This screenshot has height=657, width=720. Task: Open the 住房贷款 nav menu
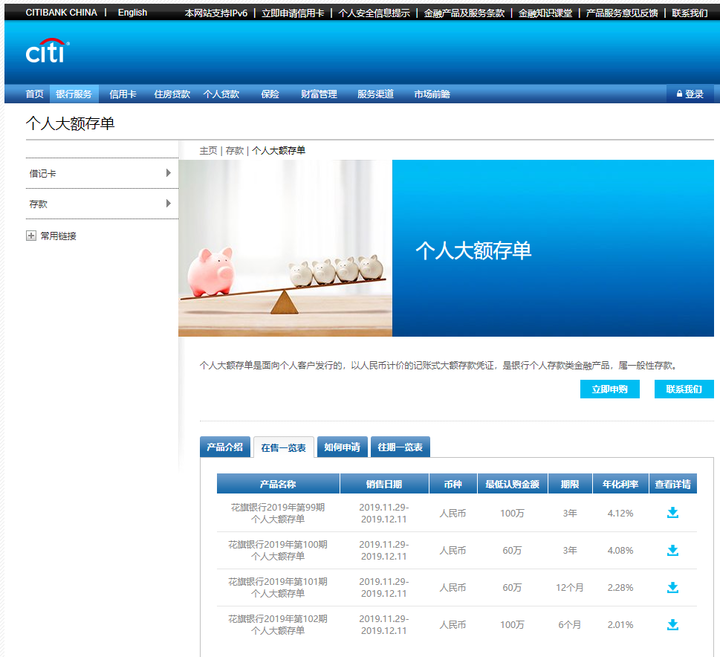tap(172, 94)
